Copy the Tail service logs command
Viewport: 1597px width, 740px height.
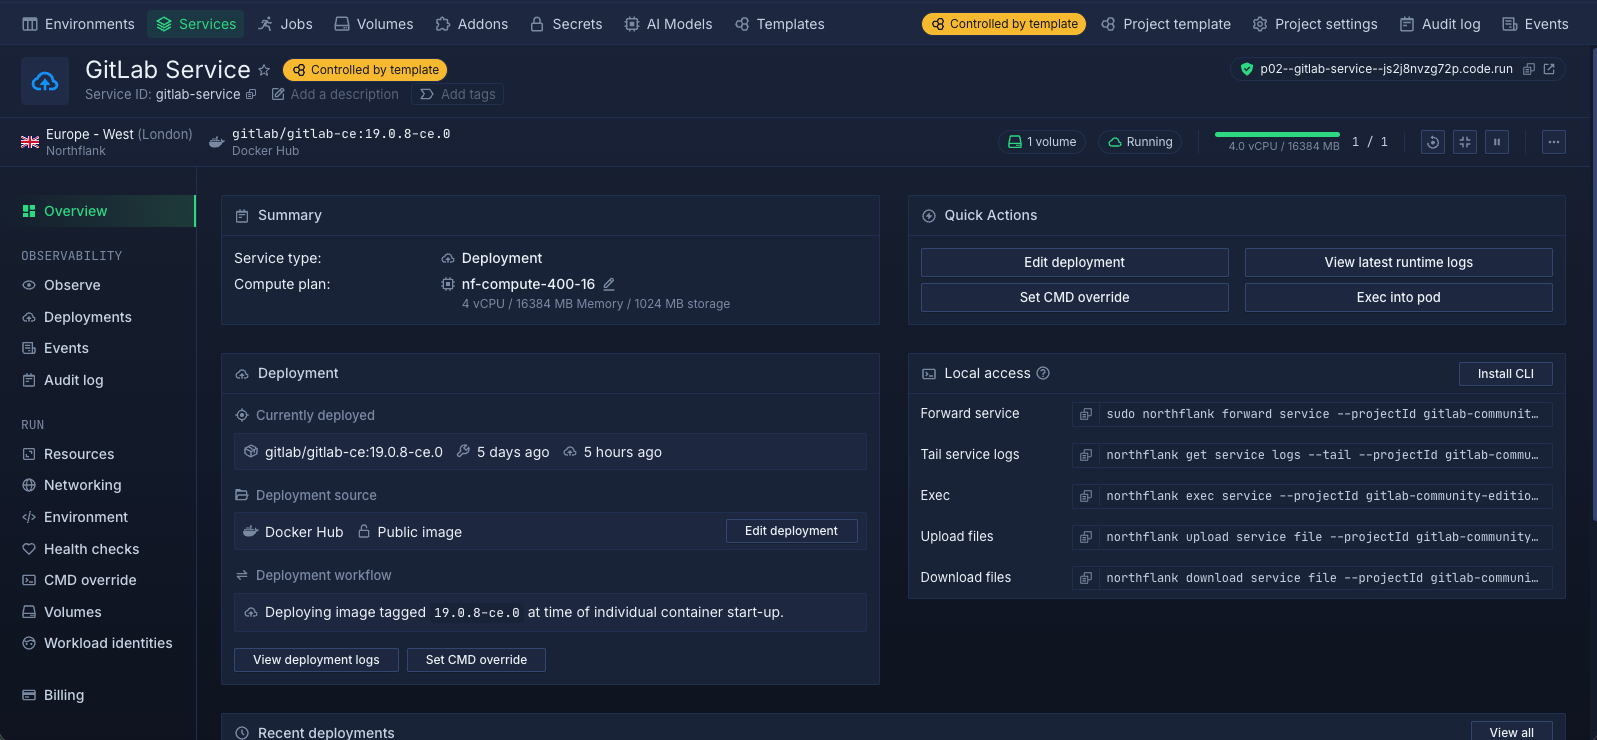pyautogui.click(x=1086, y=455)
